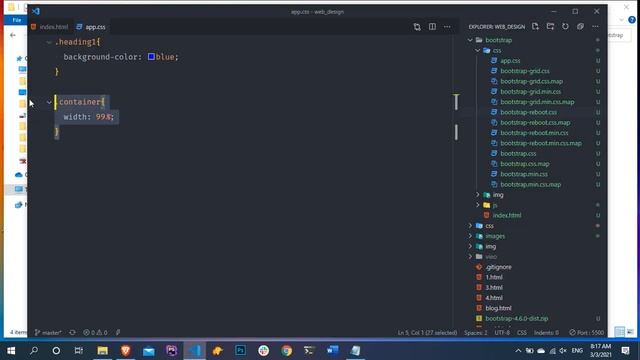640x360 pixels.
Task: Open app.css in the Explorer tree
Action: click(x=510, y=61)
